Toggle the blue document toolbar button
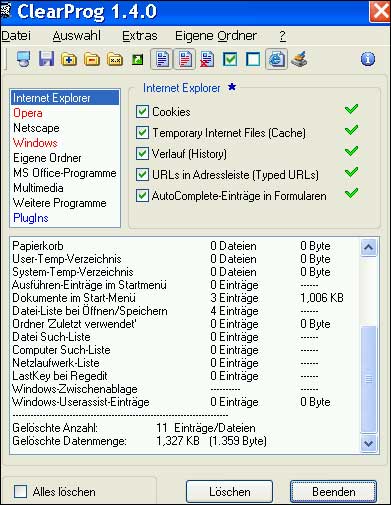 (x=162, y=59)
